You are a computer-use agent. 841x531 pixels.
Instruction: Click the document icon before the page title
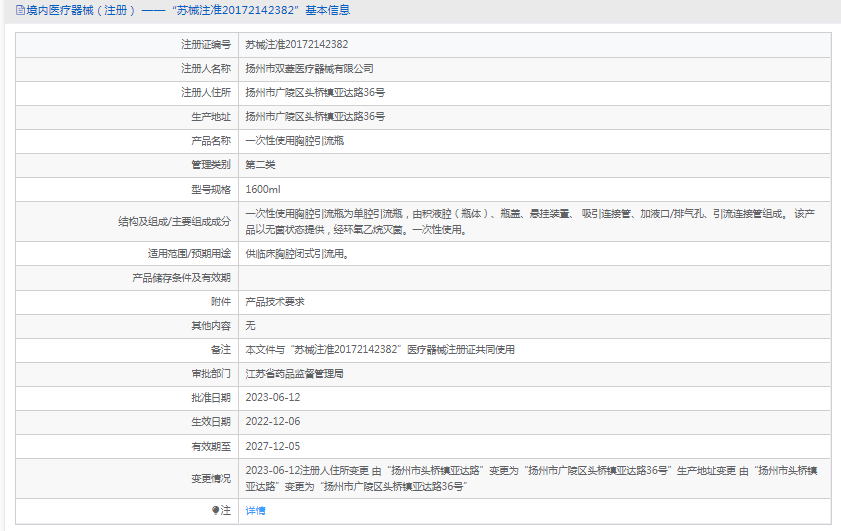[20, 10]
